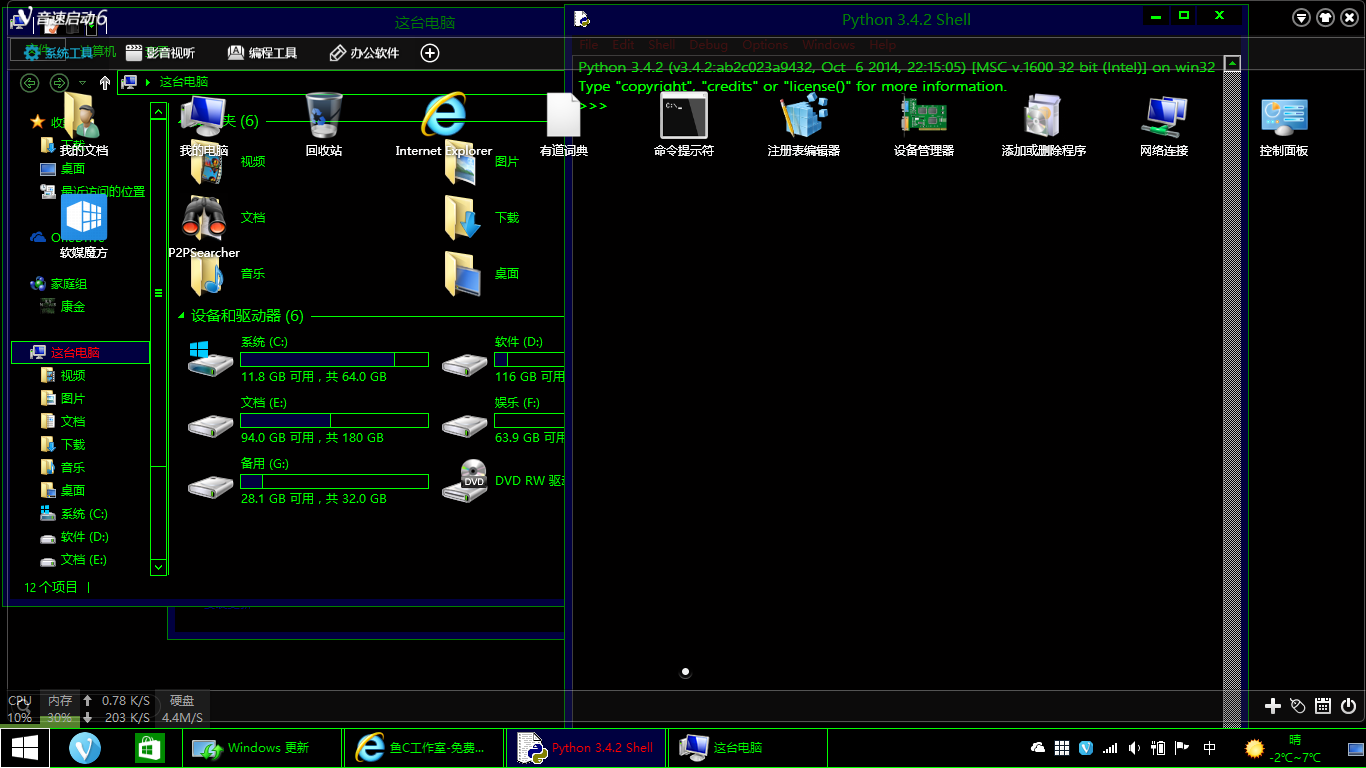The image size is (1366, 768).
Task: Open the 我的文档 launcher icon
Action: (83, 125)
